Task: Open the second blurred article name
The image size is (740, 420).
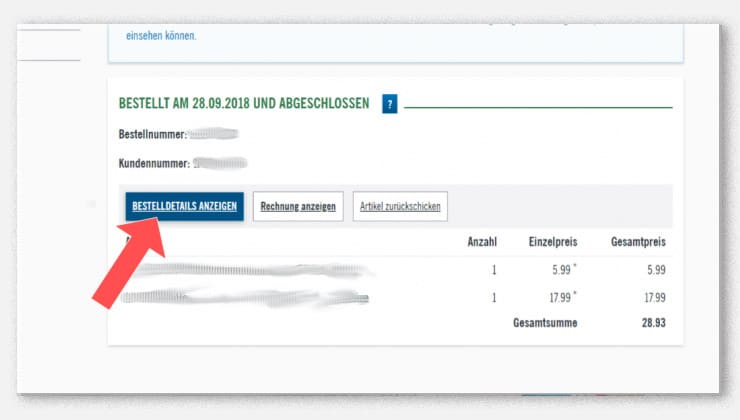Action: 245,297
